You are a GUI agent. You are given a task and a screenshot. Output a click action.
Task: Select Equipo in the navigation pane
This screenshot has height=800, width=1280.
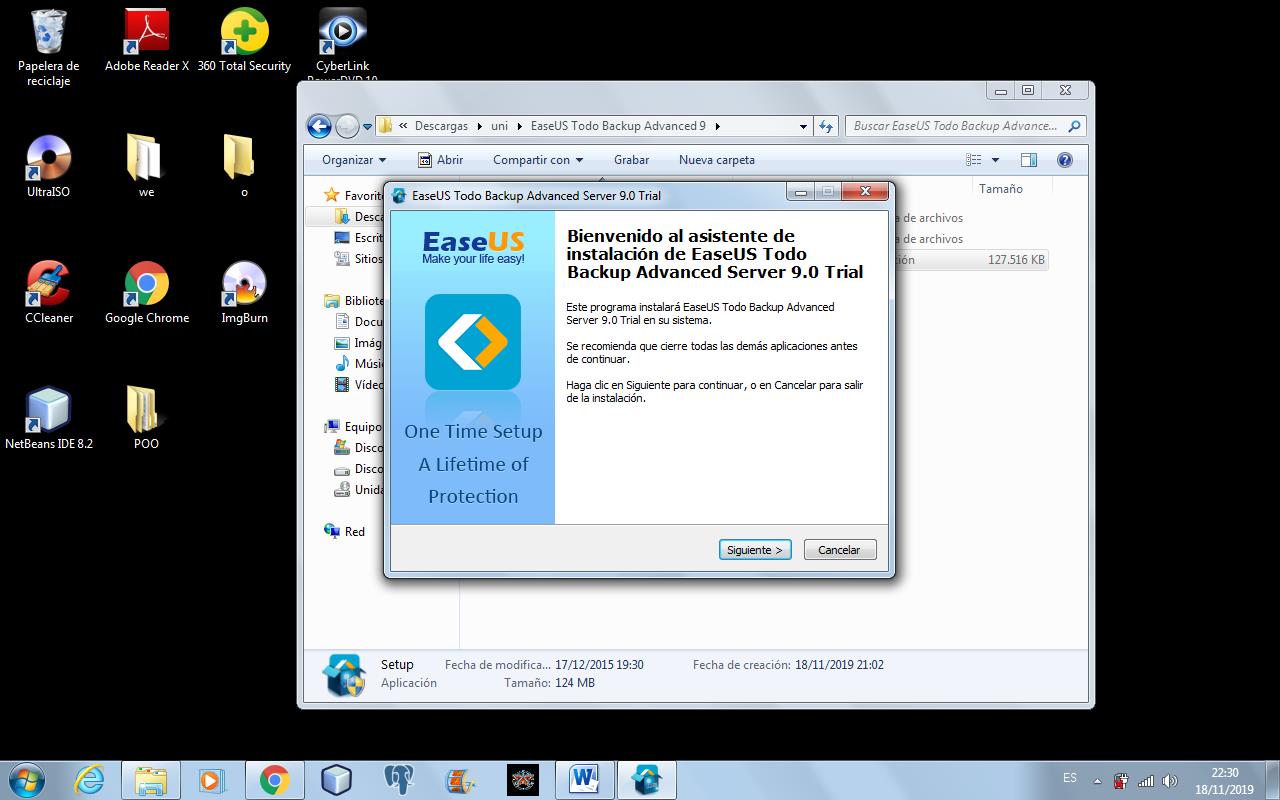point(354,427)
